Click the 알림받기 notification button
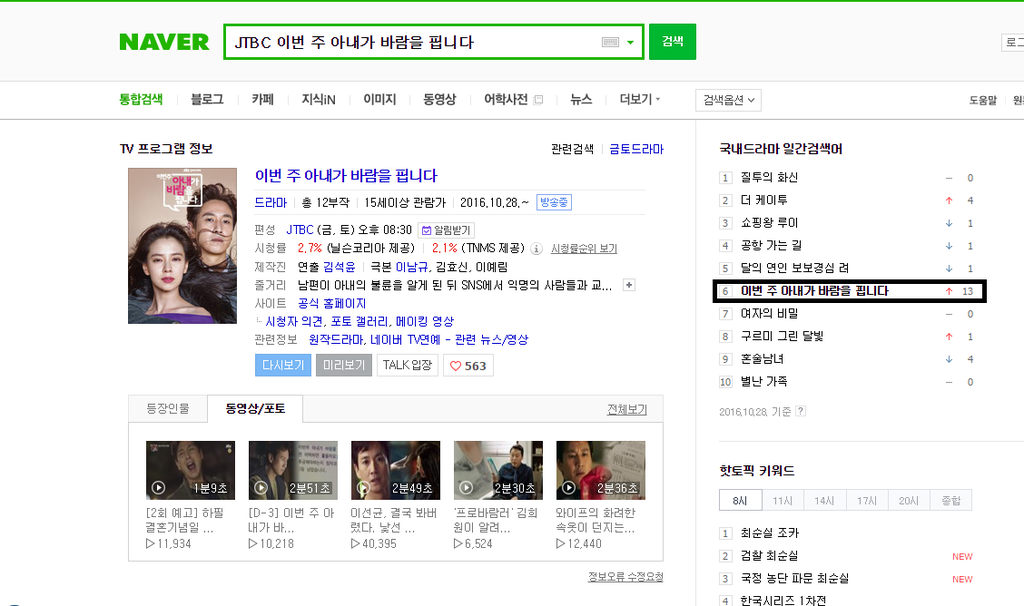Viewport: 1024px width, 606px height. click(446, 230)
